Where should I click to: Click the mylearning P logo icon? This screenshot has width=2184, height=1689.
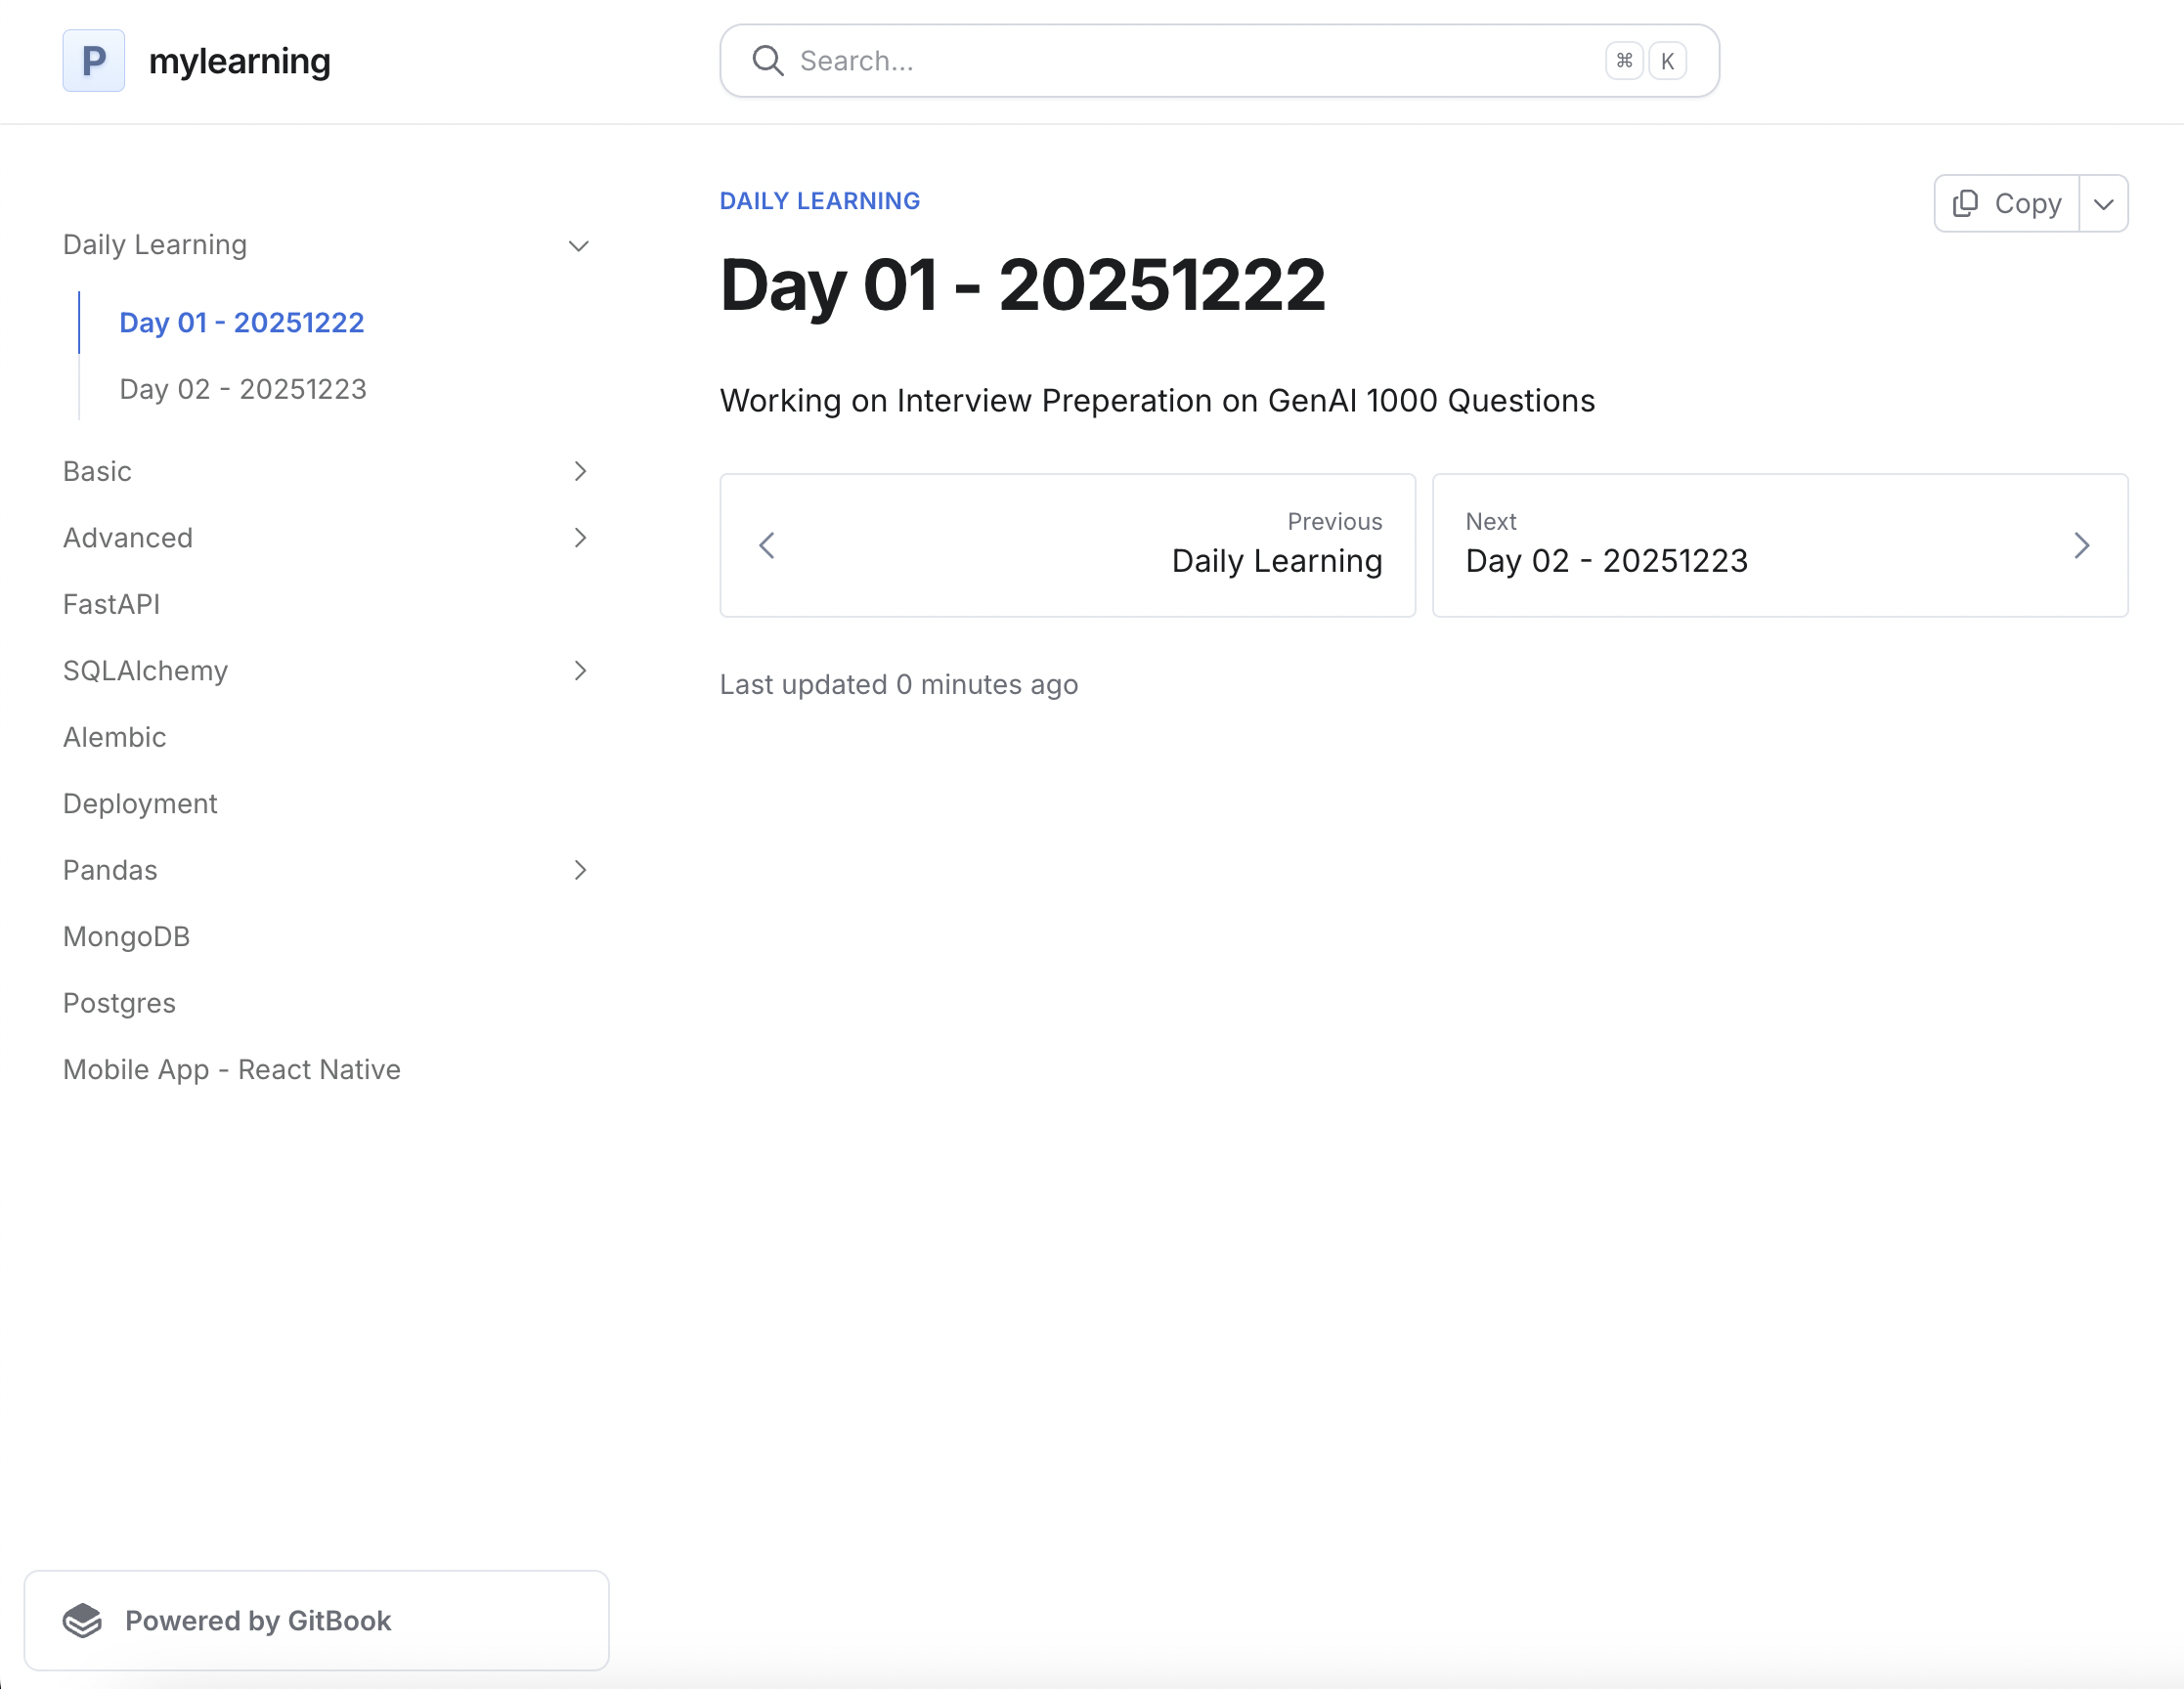pos(93,61)
